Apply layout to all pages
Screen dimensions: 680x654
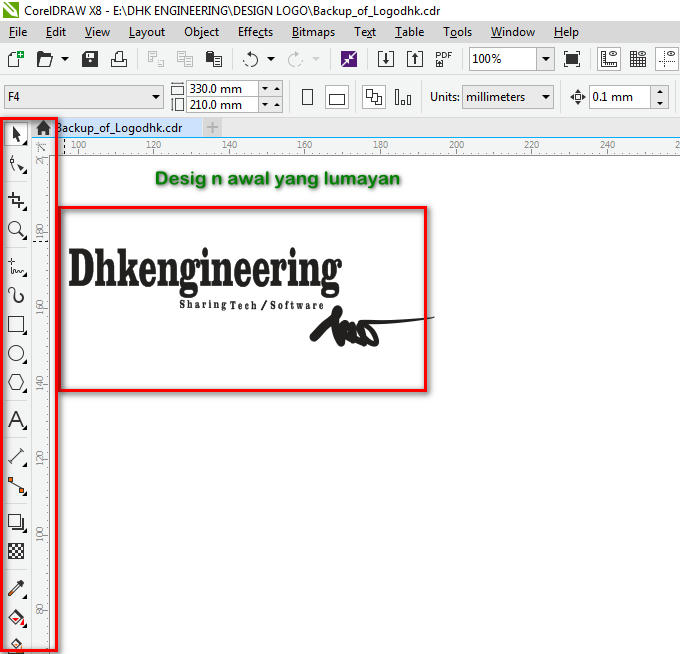(x=374, y=97)
